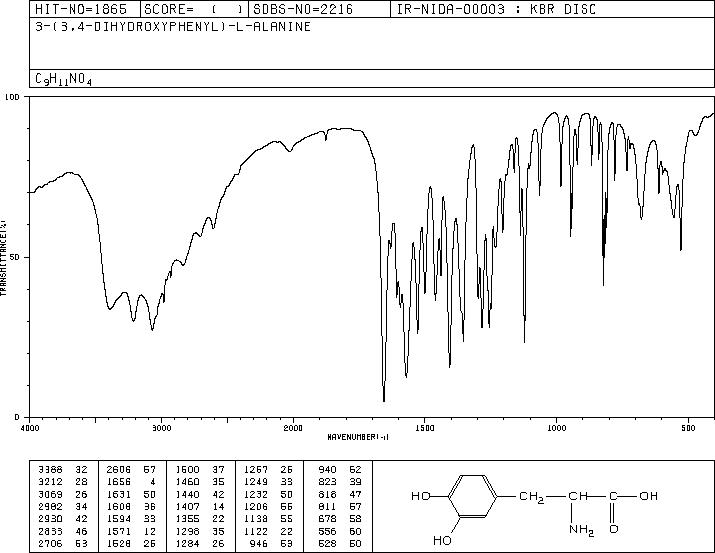The width and height of the screenshot is (715, 553).
Task: Click the TRANSMITTANCE axis title
Action: 4,258
